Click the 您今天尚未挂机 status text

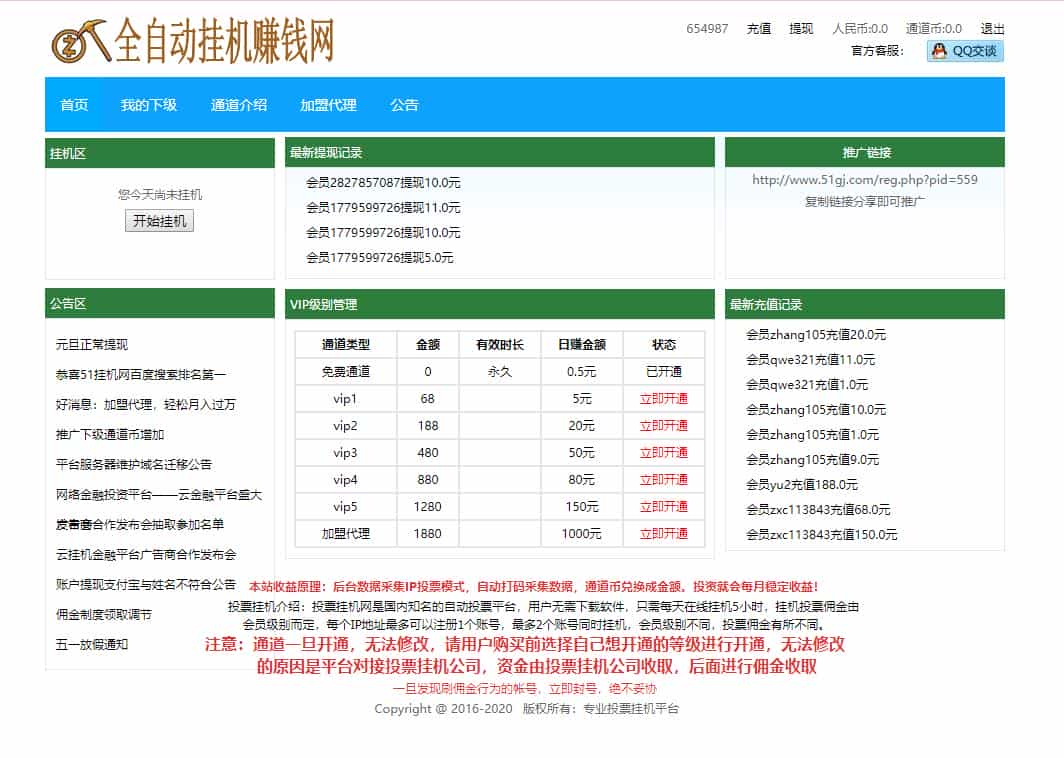[159, 195]
